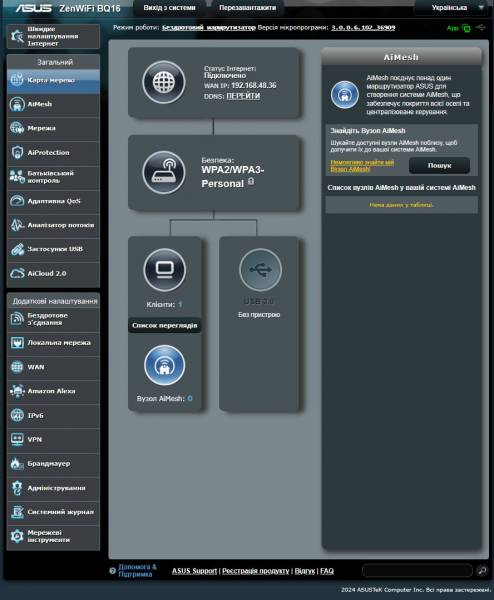Viewport: 494px width, 600px height.
Task: Open the yellow find AiMesh node help link
Action: pos(362,166)
